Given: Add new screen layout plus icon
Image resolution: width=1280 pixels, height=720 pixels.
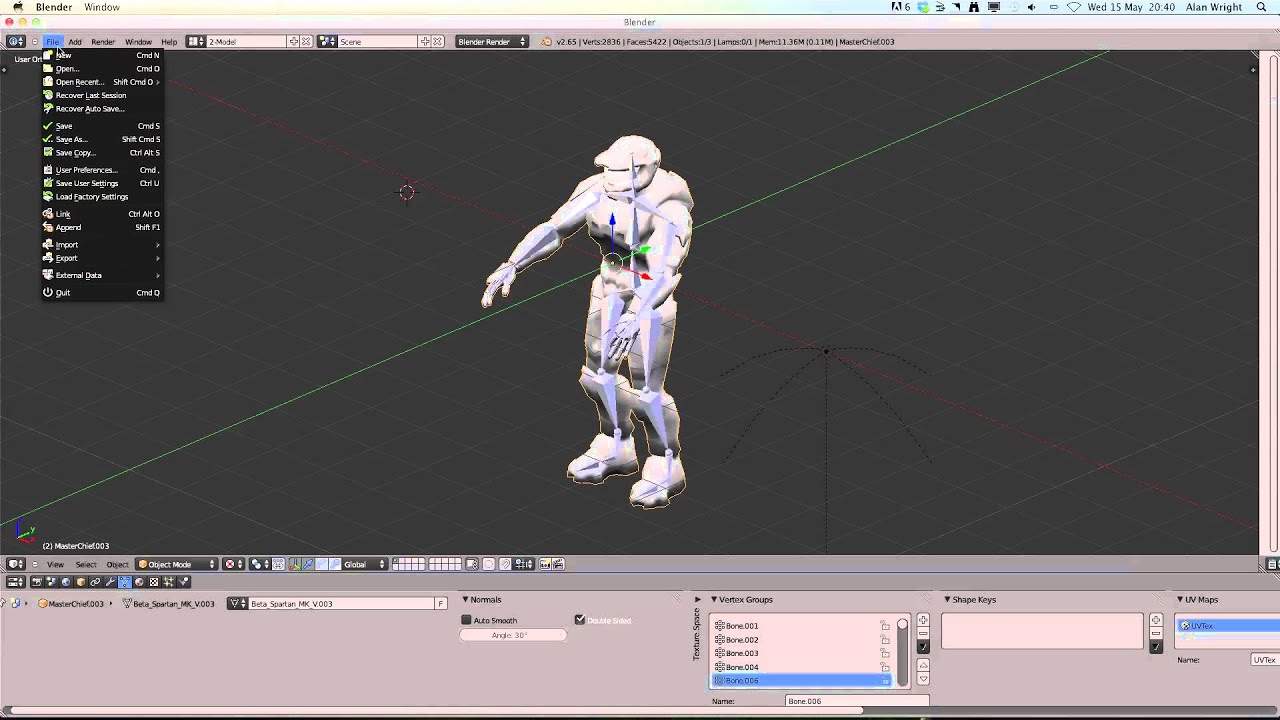Looking at the screenshot, I should 294,42.
